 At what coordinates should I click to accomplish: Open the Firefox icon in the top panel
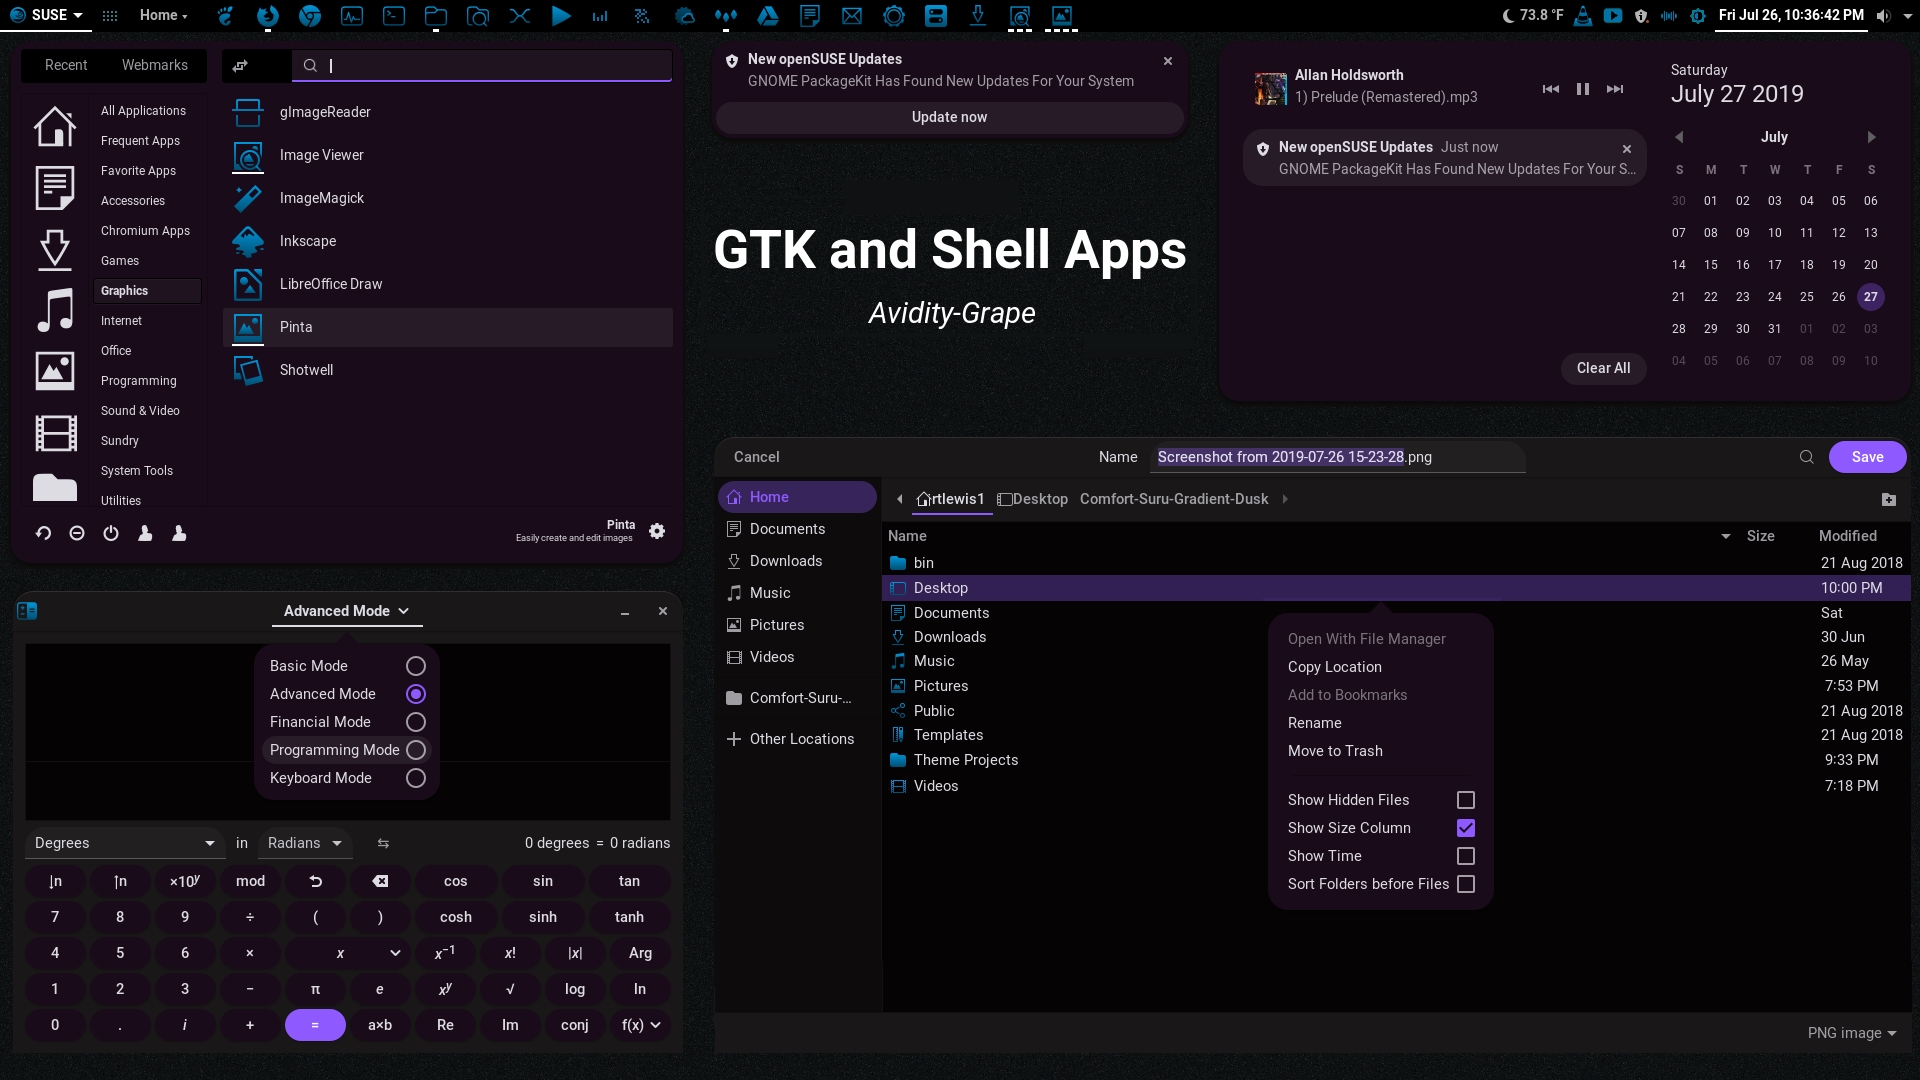tap(267, 15)
